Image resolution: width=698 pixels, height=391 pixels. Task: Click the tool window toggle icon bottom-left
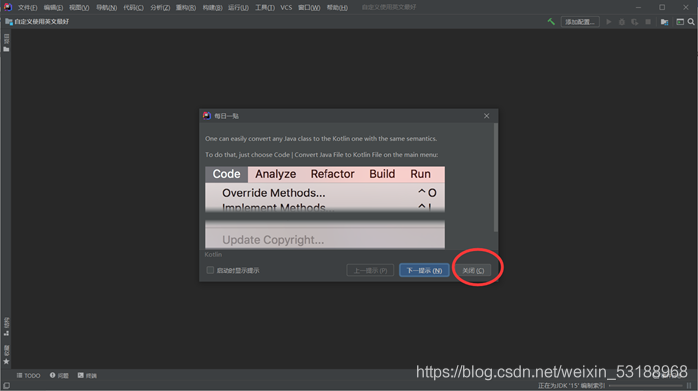[x=6, y=386]
